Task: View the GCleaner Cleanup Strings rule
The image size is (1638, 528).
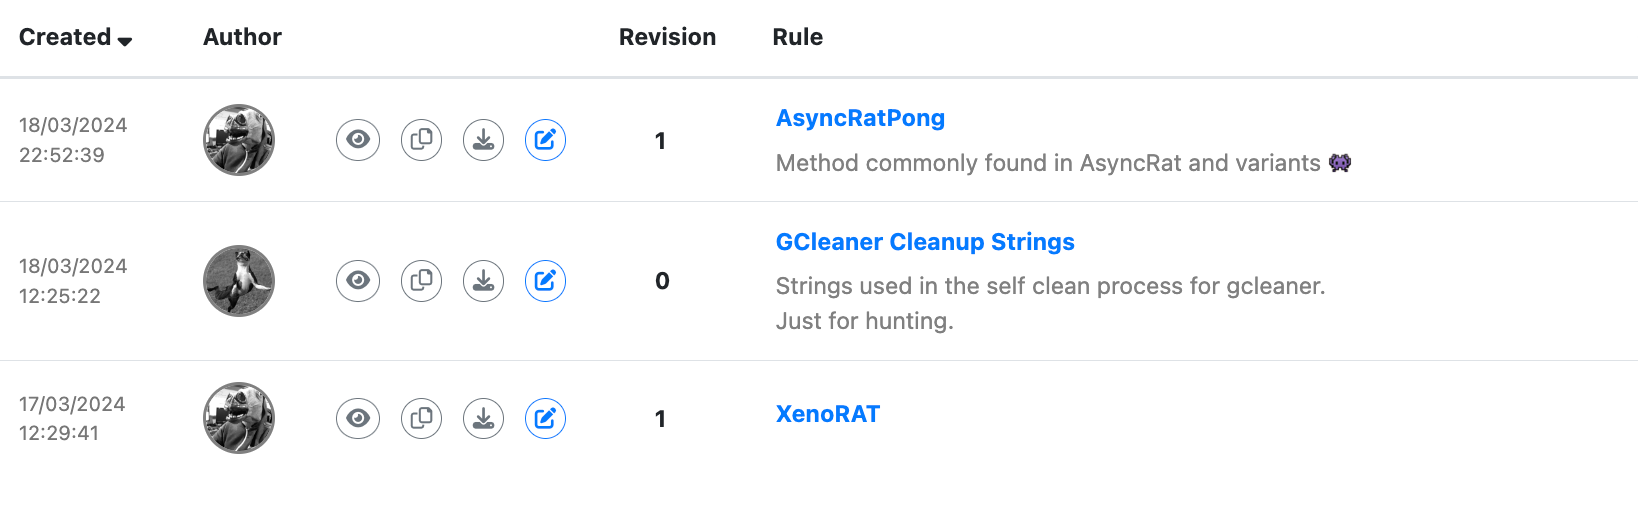Action: coord(358,281)
